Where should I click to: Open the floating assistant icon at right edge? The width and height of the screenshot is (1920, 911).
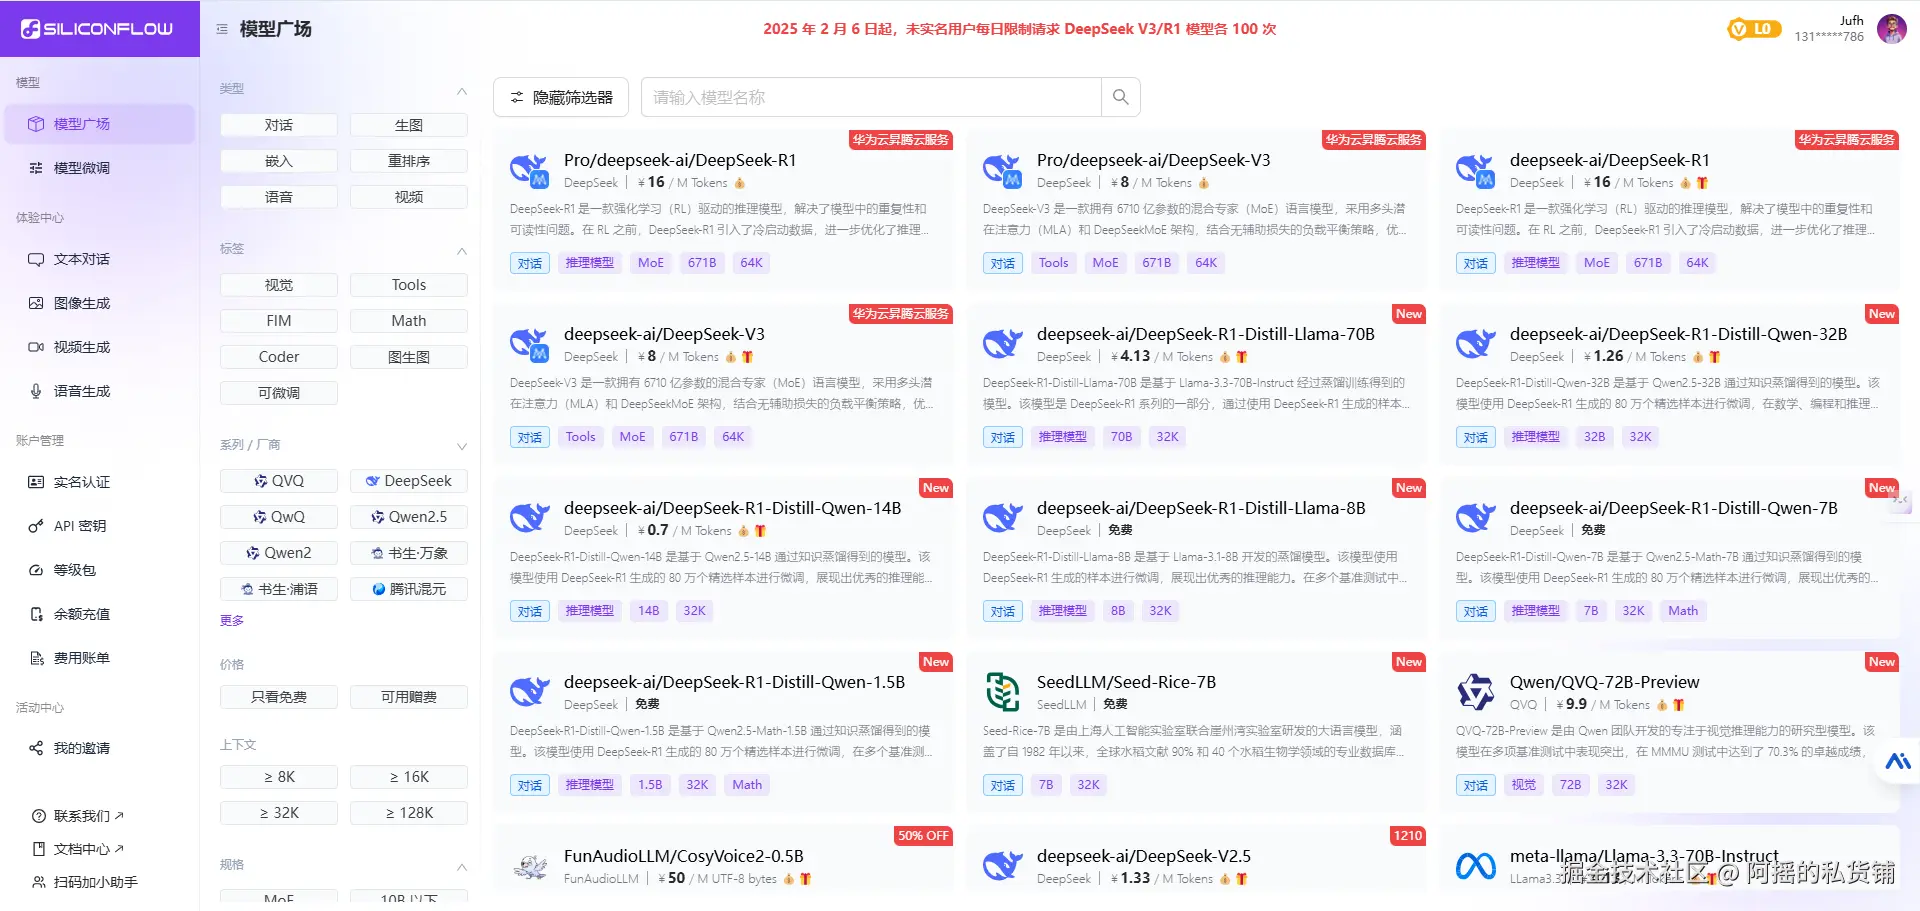(x=1897, y=762)
